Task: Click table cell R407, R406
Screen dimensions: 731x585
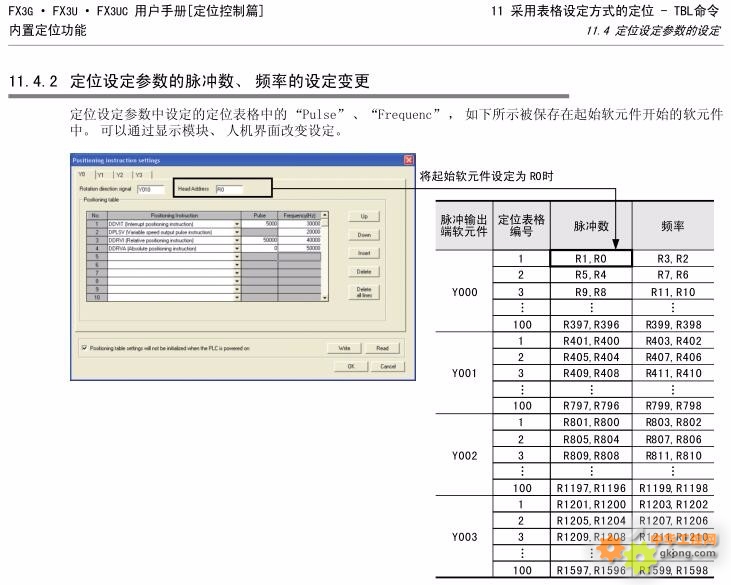Action: pos(673,358)
